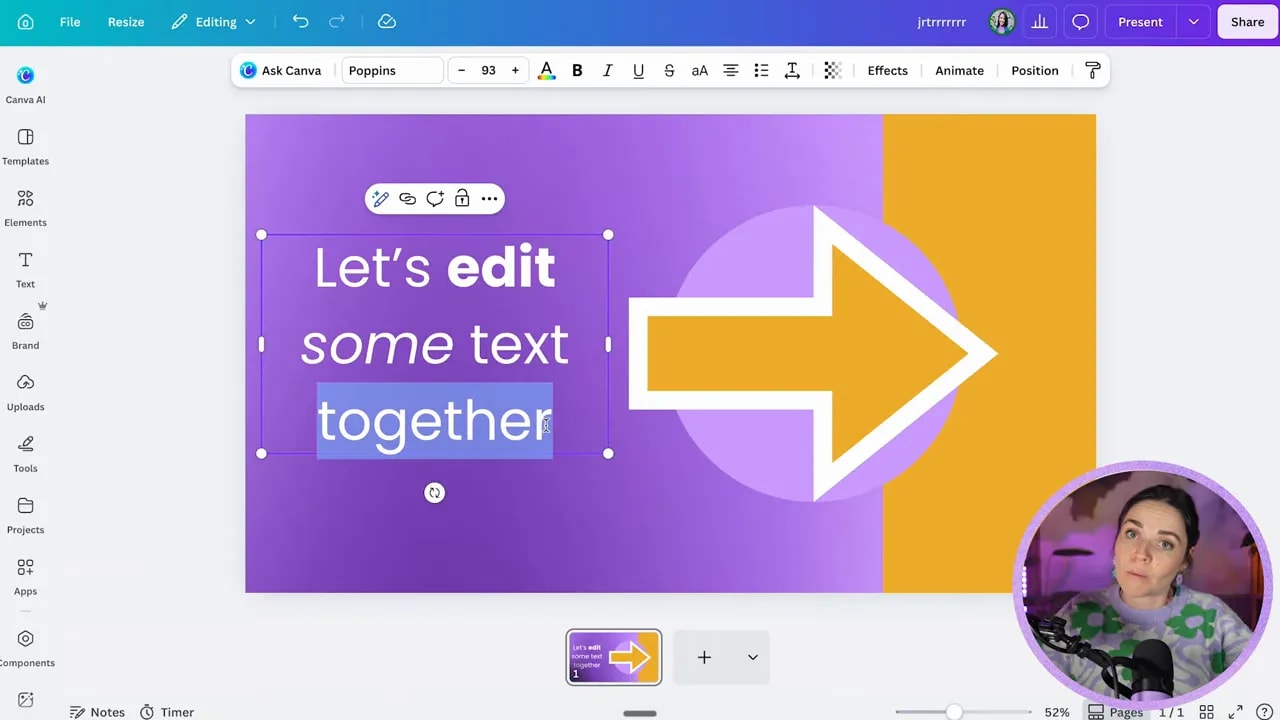Open more options ellipsis on floating toolbar
Image resolution: width=1280 pixels, height=720 pixels.
(489, 199)
